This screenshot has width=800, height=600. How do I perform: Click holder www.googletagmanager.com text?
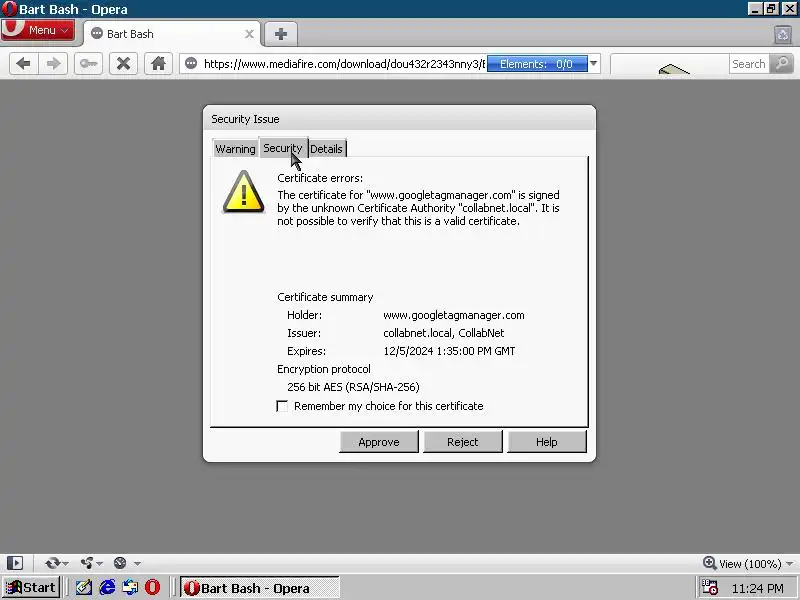(454, 315)
